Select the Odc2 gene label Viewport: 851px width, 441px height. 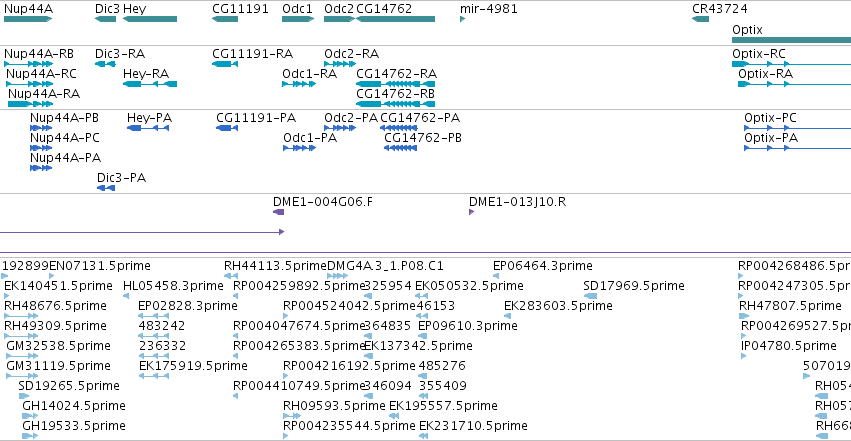point(339,9)
